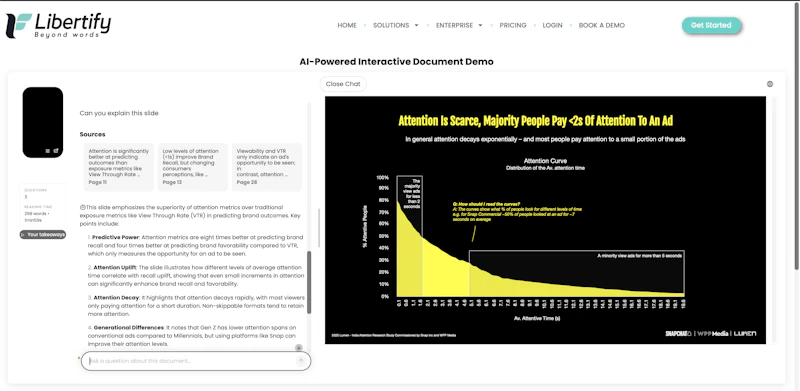
Task: Open Book a Demo page
Action: point(602,26)
